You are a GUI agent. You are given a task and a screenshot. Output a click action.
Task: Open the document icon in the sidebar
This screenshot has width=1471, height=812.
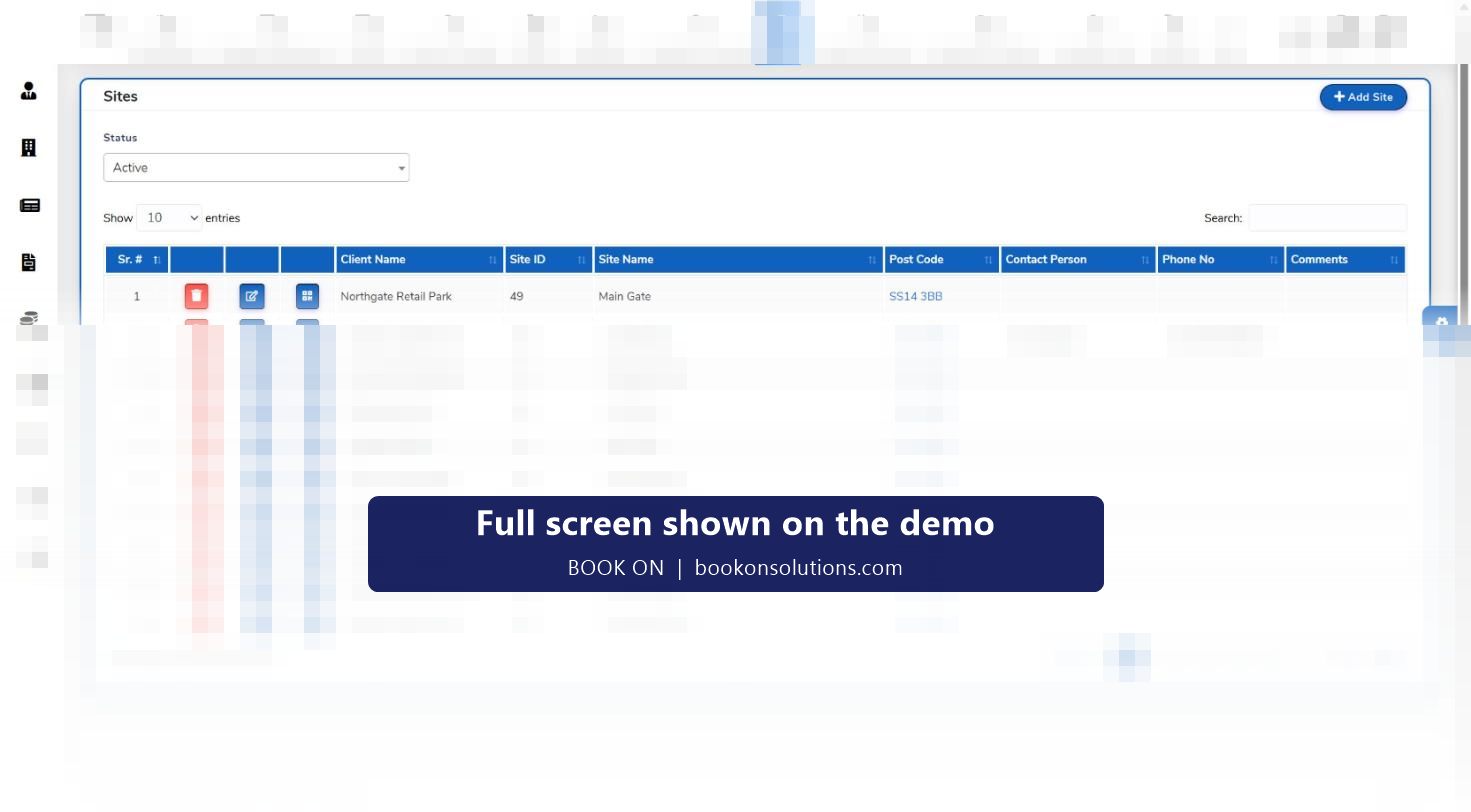click(x=29, y=262)
